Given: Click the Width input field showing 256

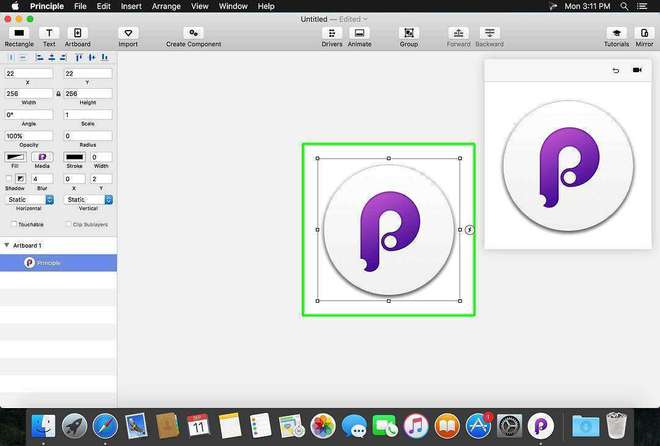Looking at the screenshot, I should (29, 93).
